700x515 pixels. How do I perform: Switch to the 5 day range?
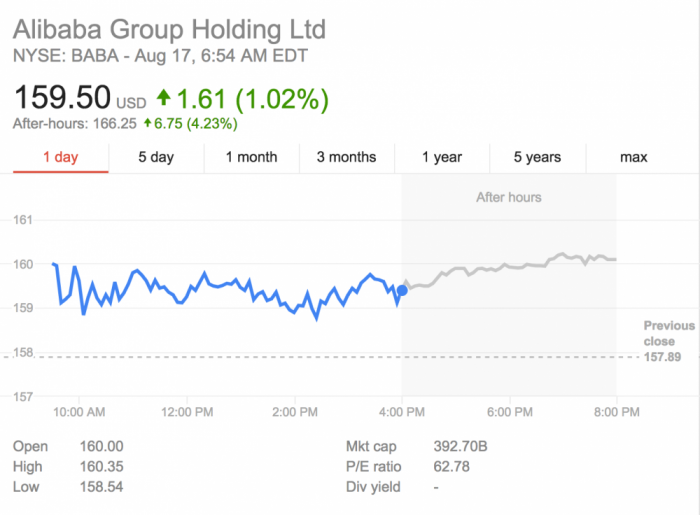pos(156,157)
